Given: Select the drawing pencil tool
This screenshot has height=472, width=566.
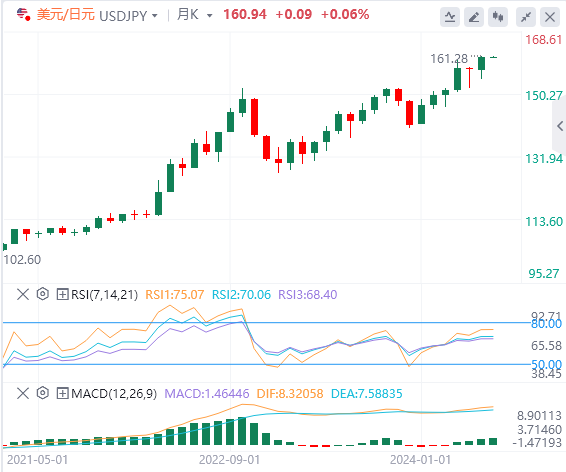Looking at the screenshot, I should pos(474,17).
